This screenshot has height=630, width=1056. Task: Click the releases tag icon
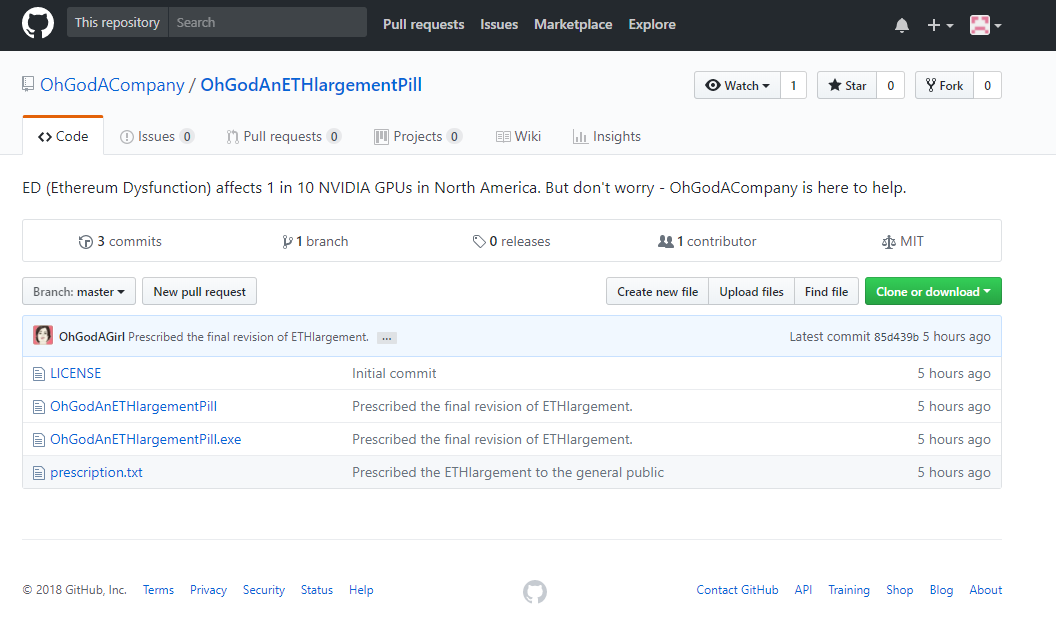[479, 241]
